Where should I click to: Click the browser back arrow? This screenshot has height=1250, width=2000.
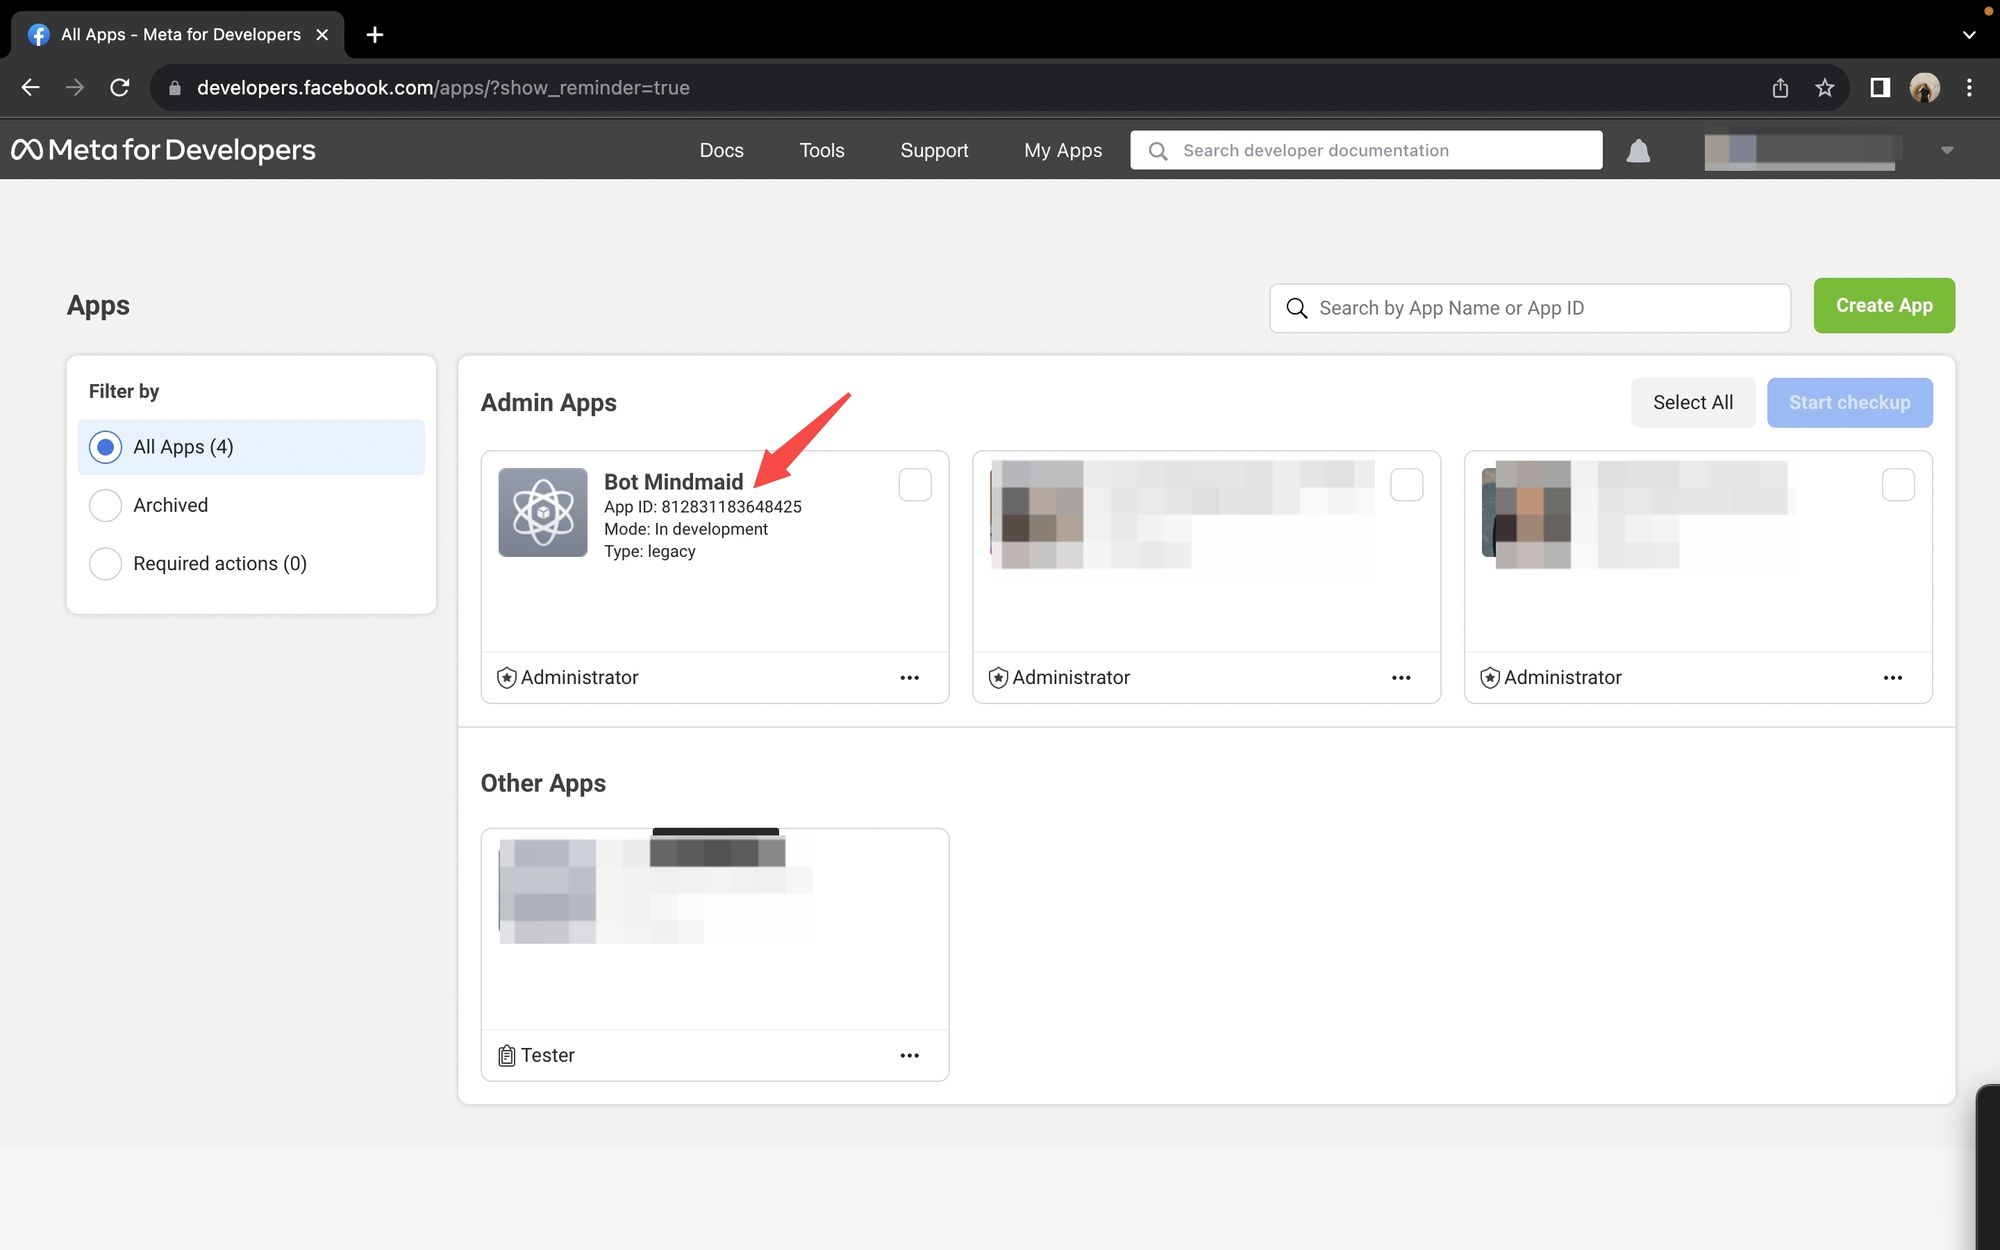30,88
